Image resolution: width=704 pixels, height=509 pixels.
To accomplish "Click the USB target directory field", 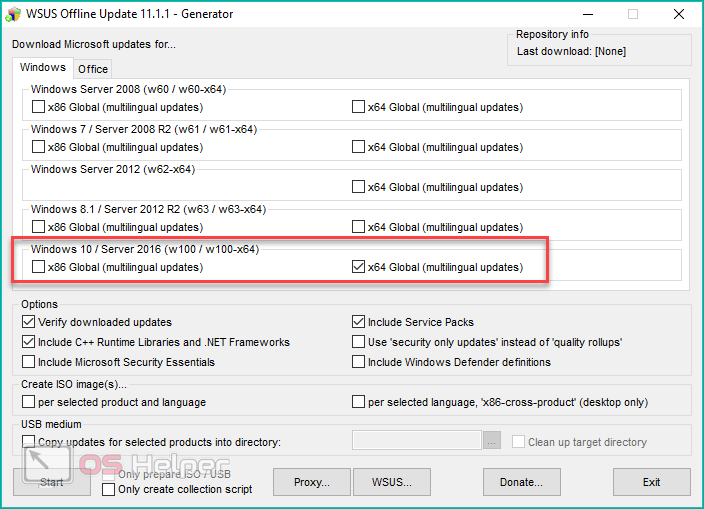I will pos(417,440).
